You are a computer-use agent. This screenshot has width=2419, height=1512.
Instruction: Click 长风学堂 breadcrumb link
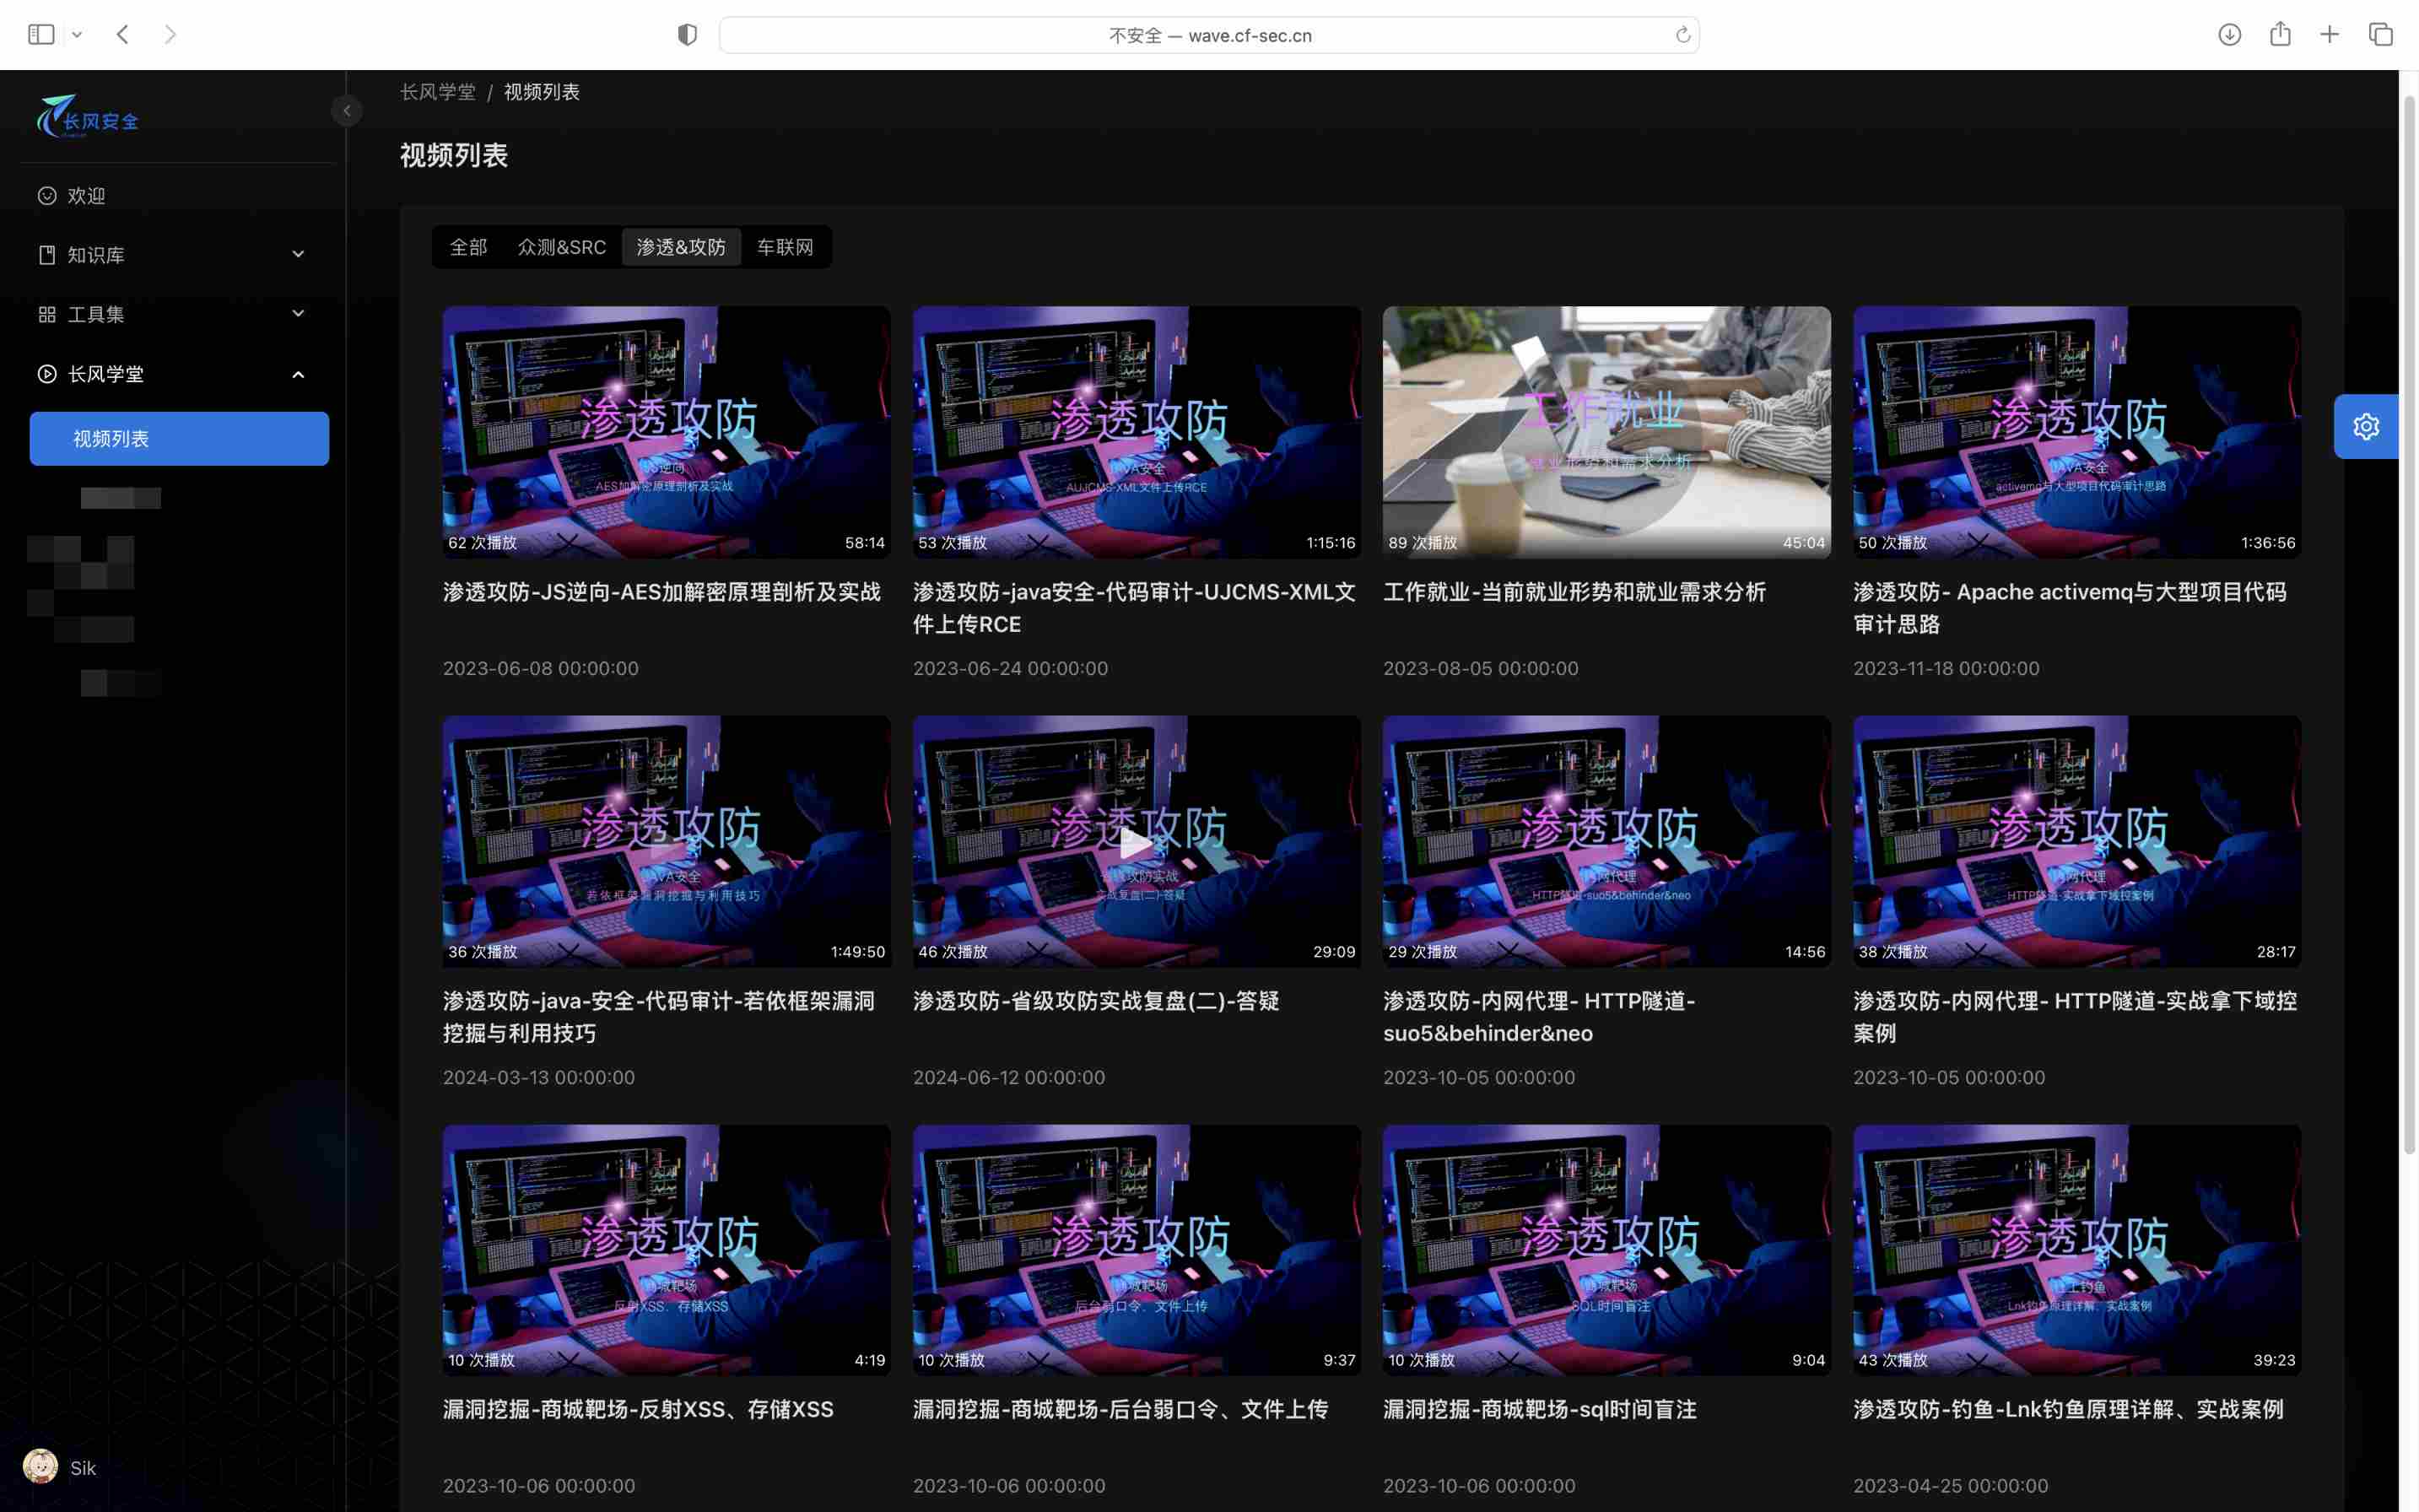pyautogui.click(x=437, y=92)
